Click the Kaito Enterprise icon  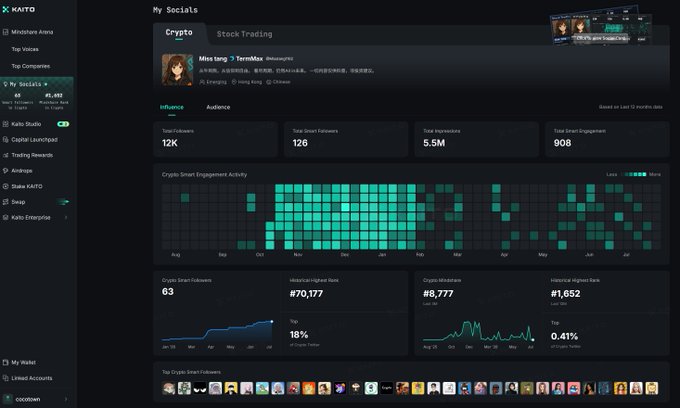(6, 218)
